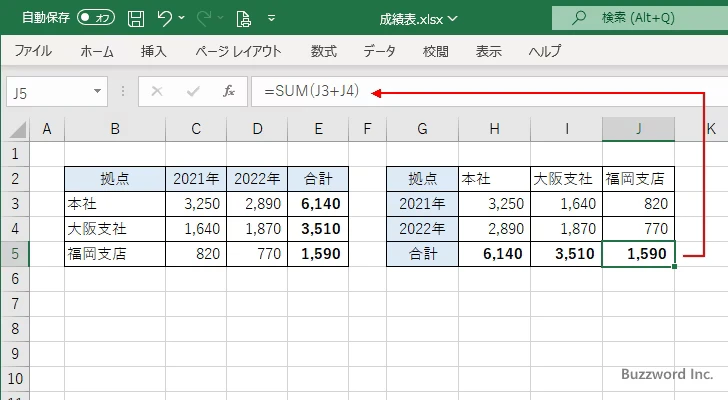Image resolution: width=728 pixels, height=400 pixels.
Task: Click cell C5 showing 820
Action: click(x=196, y=254)
